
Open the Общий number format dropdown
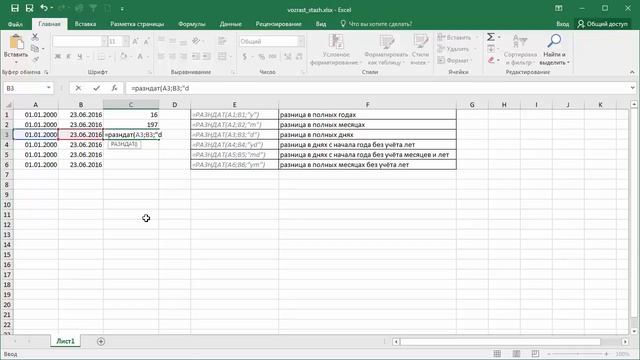click(301, 41)
